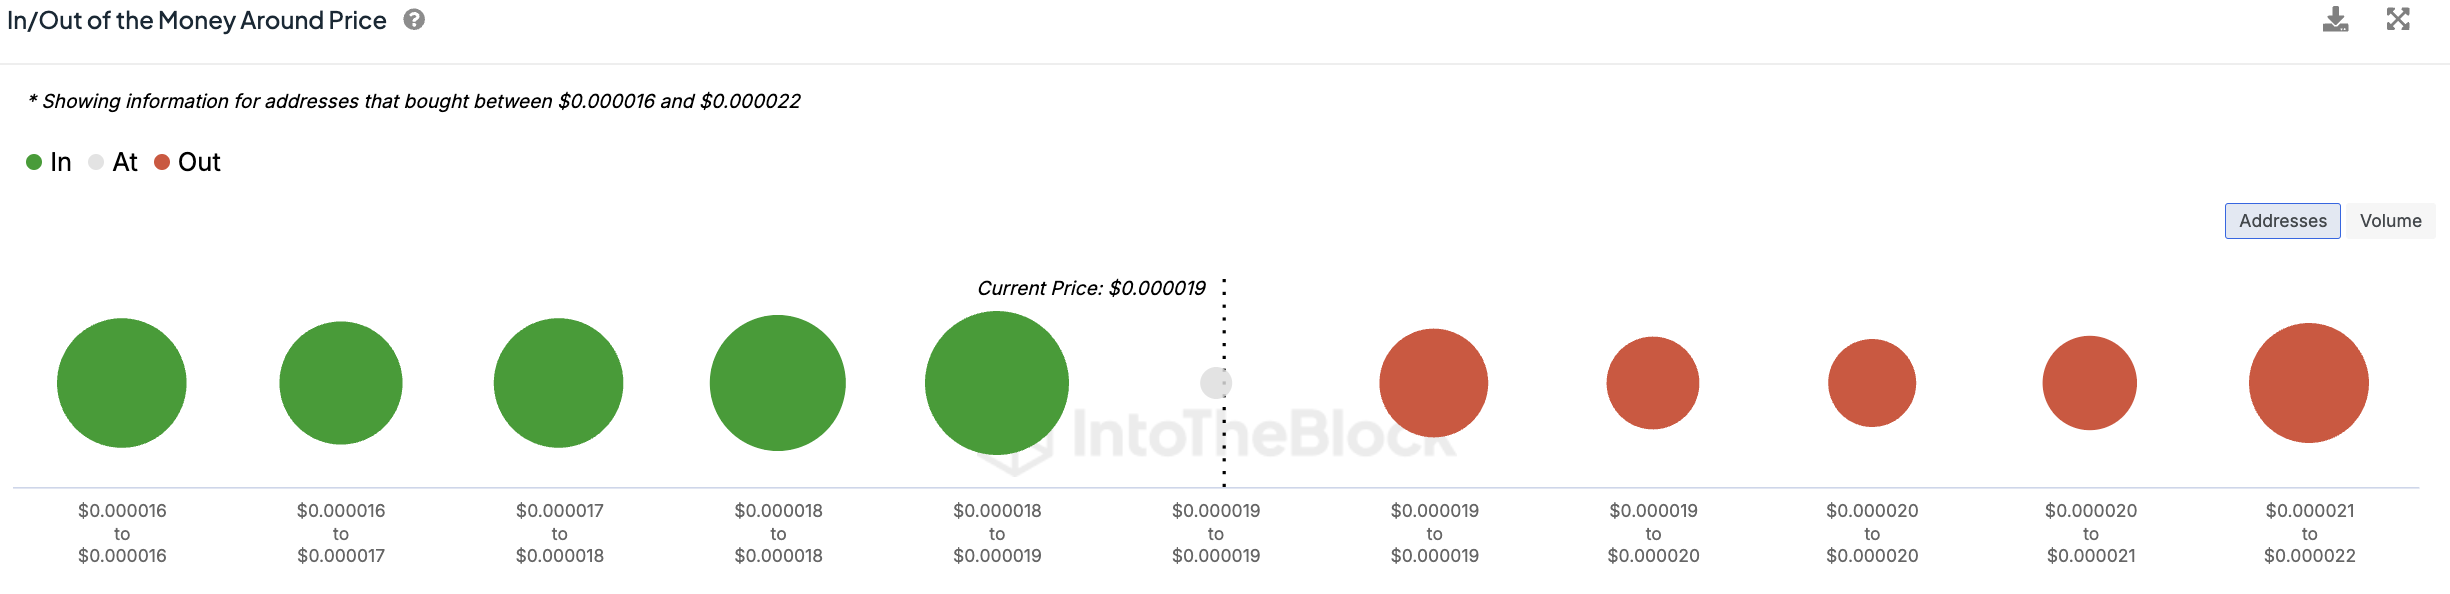Select the red $0.000019 to $0.000020 bubble
Image resolution: width=2450 pixels, height=594 pixels.
(1652, 383)
